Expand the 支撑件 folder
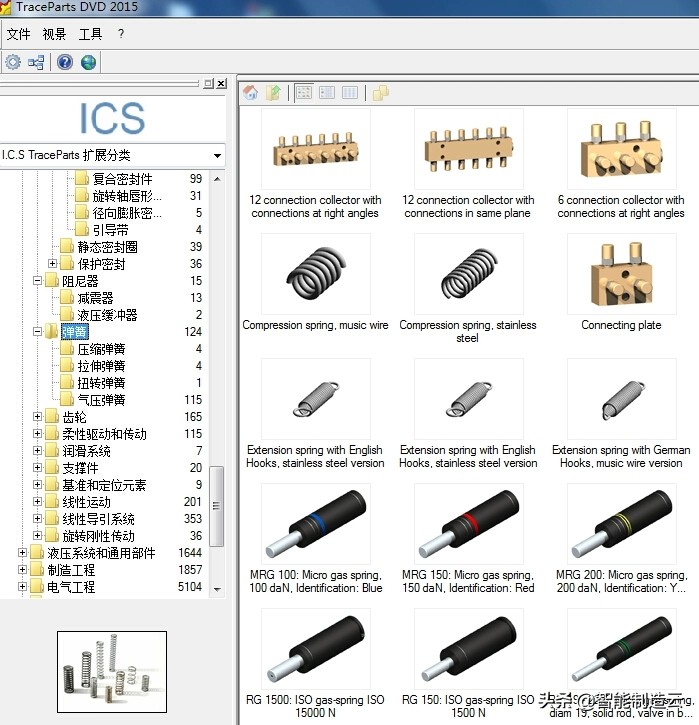 coord(37,467)
